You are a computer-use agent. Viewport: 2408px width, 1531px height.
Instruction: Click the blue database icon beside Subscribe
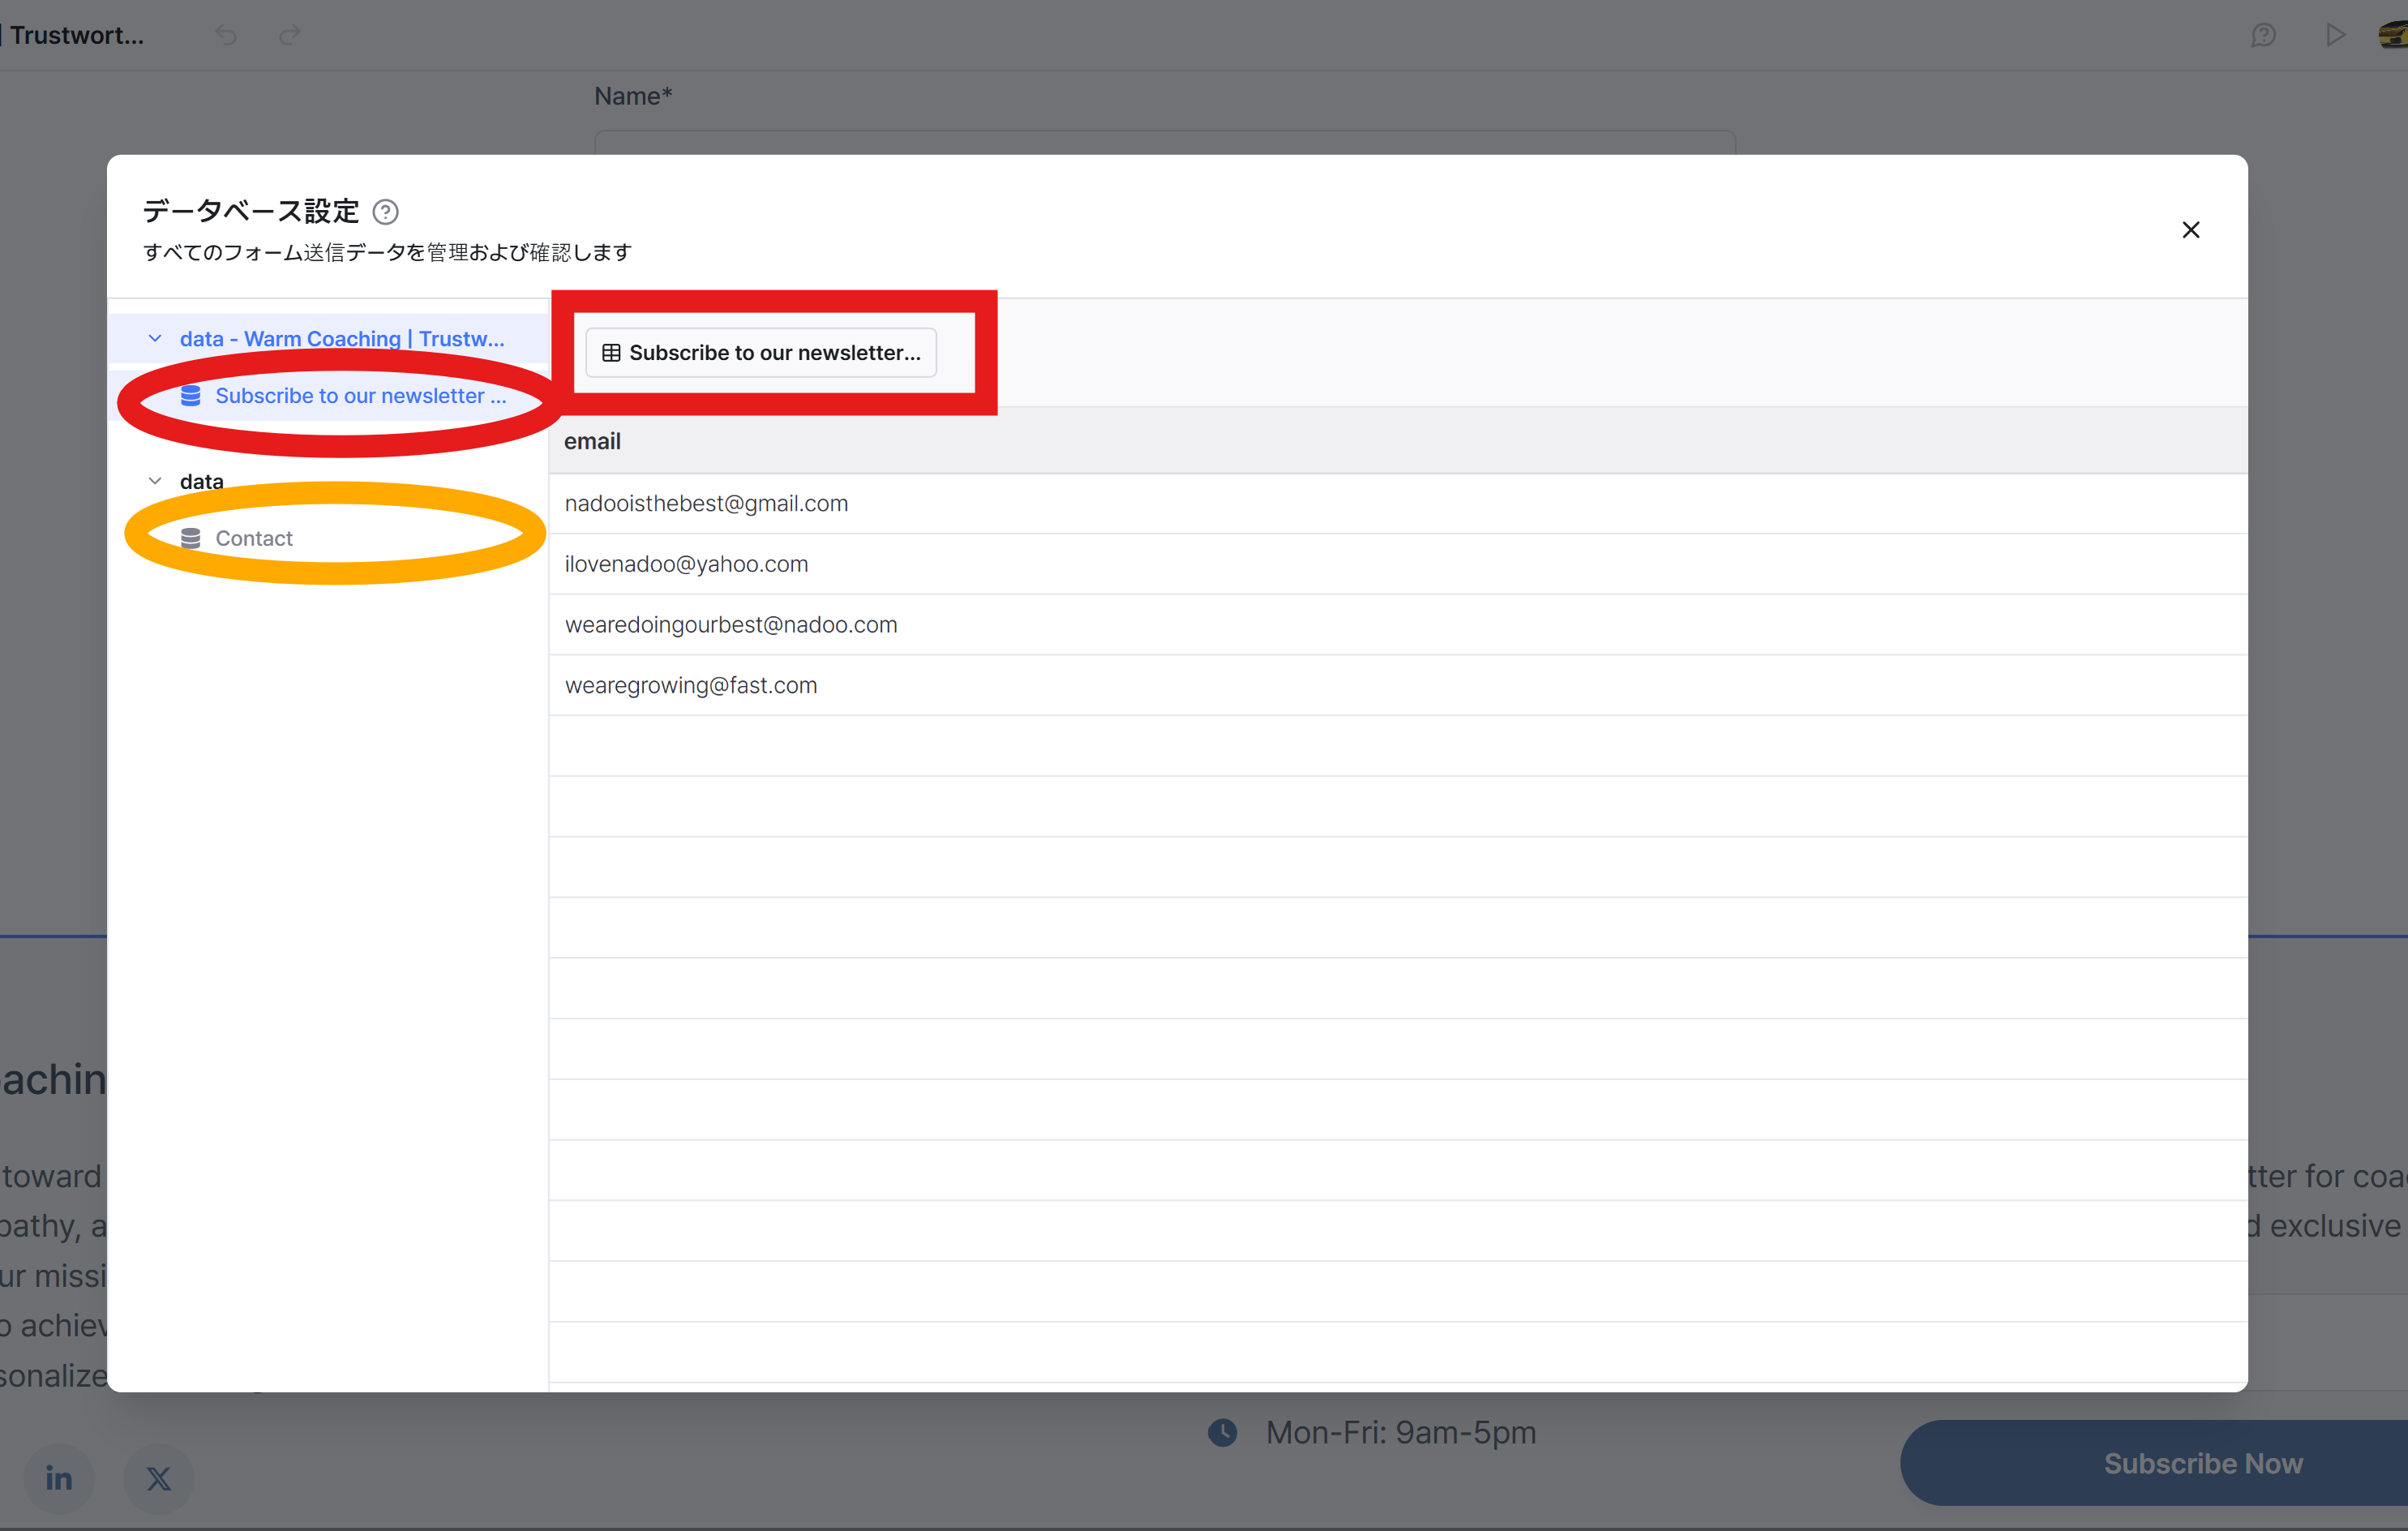pos(190,396)
